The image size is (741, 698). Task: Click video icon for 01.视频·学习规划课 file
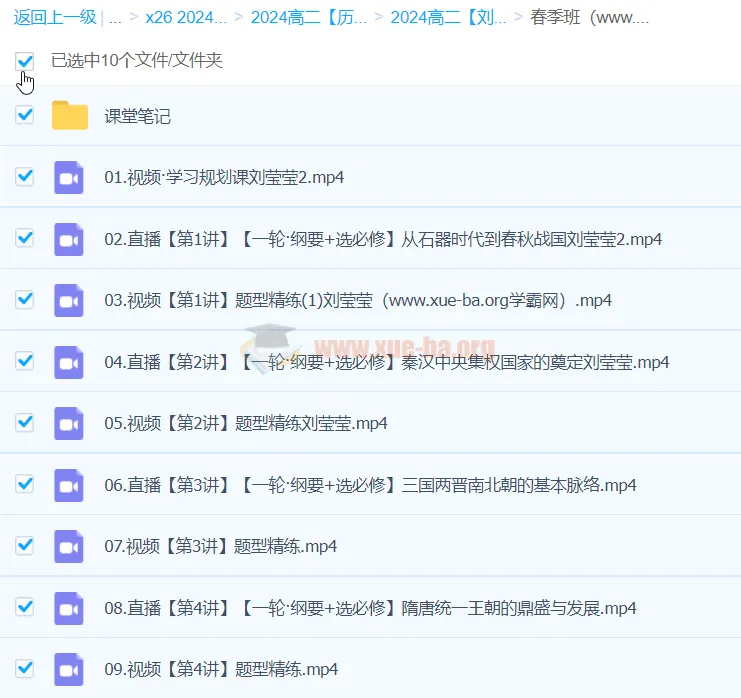pos(69,177)
